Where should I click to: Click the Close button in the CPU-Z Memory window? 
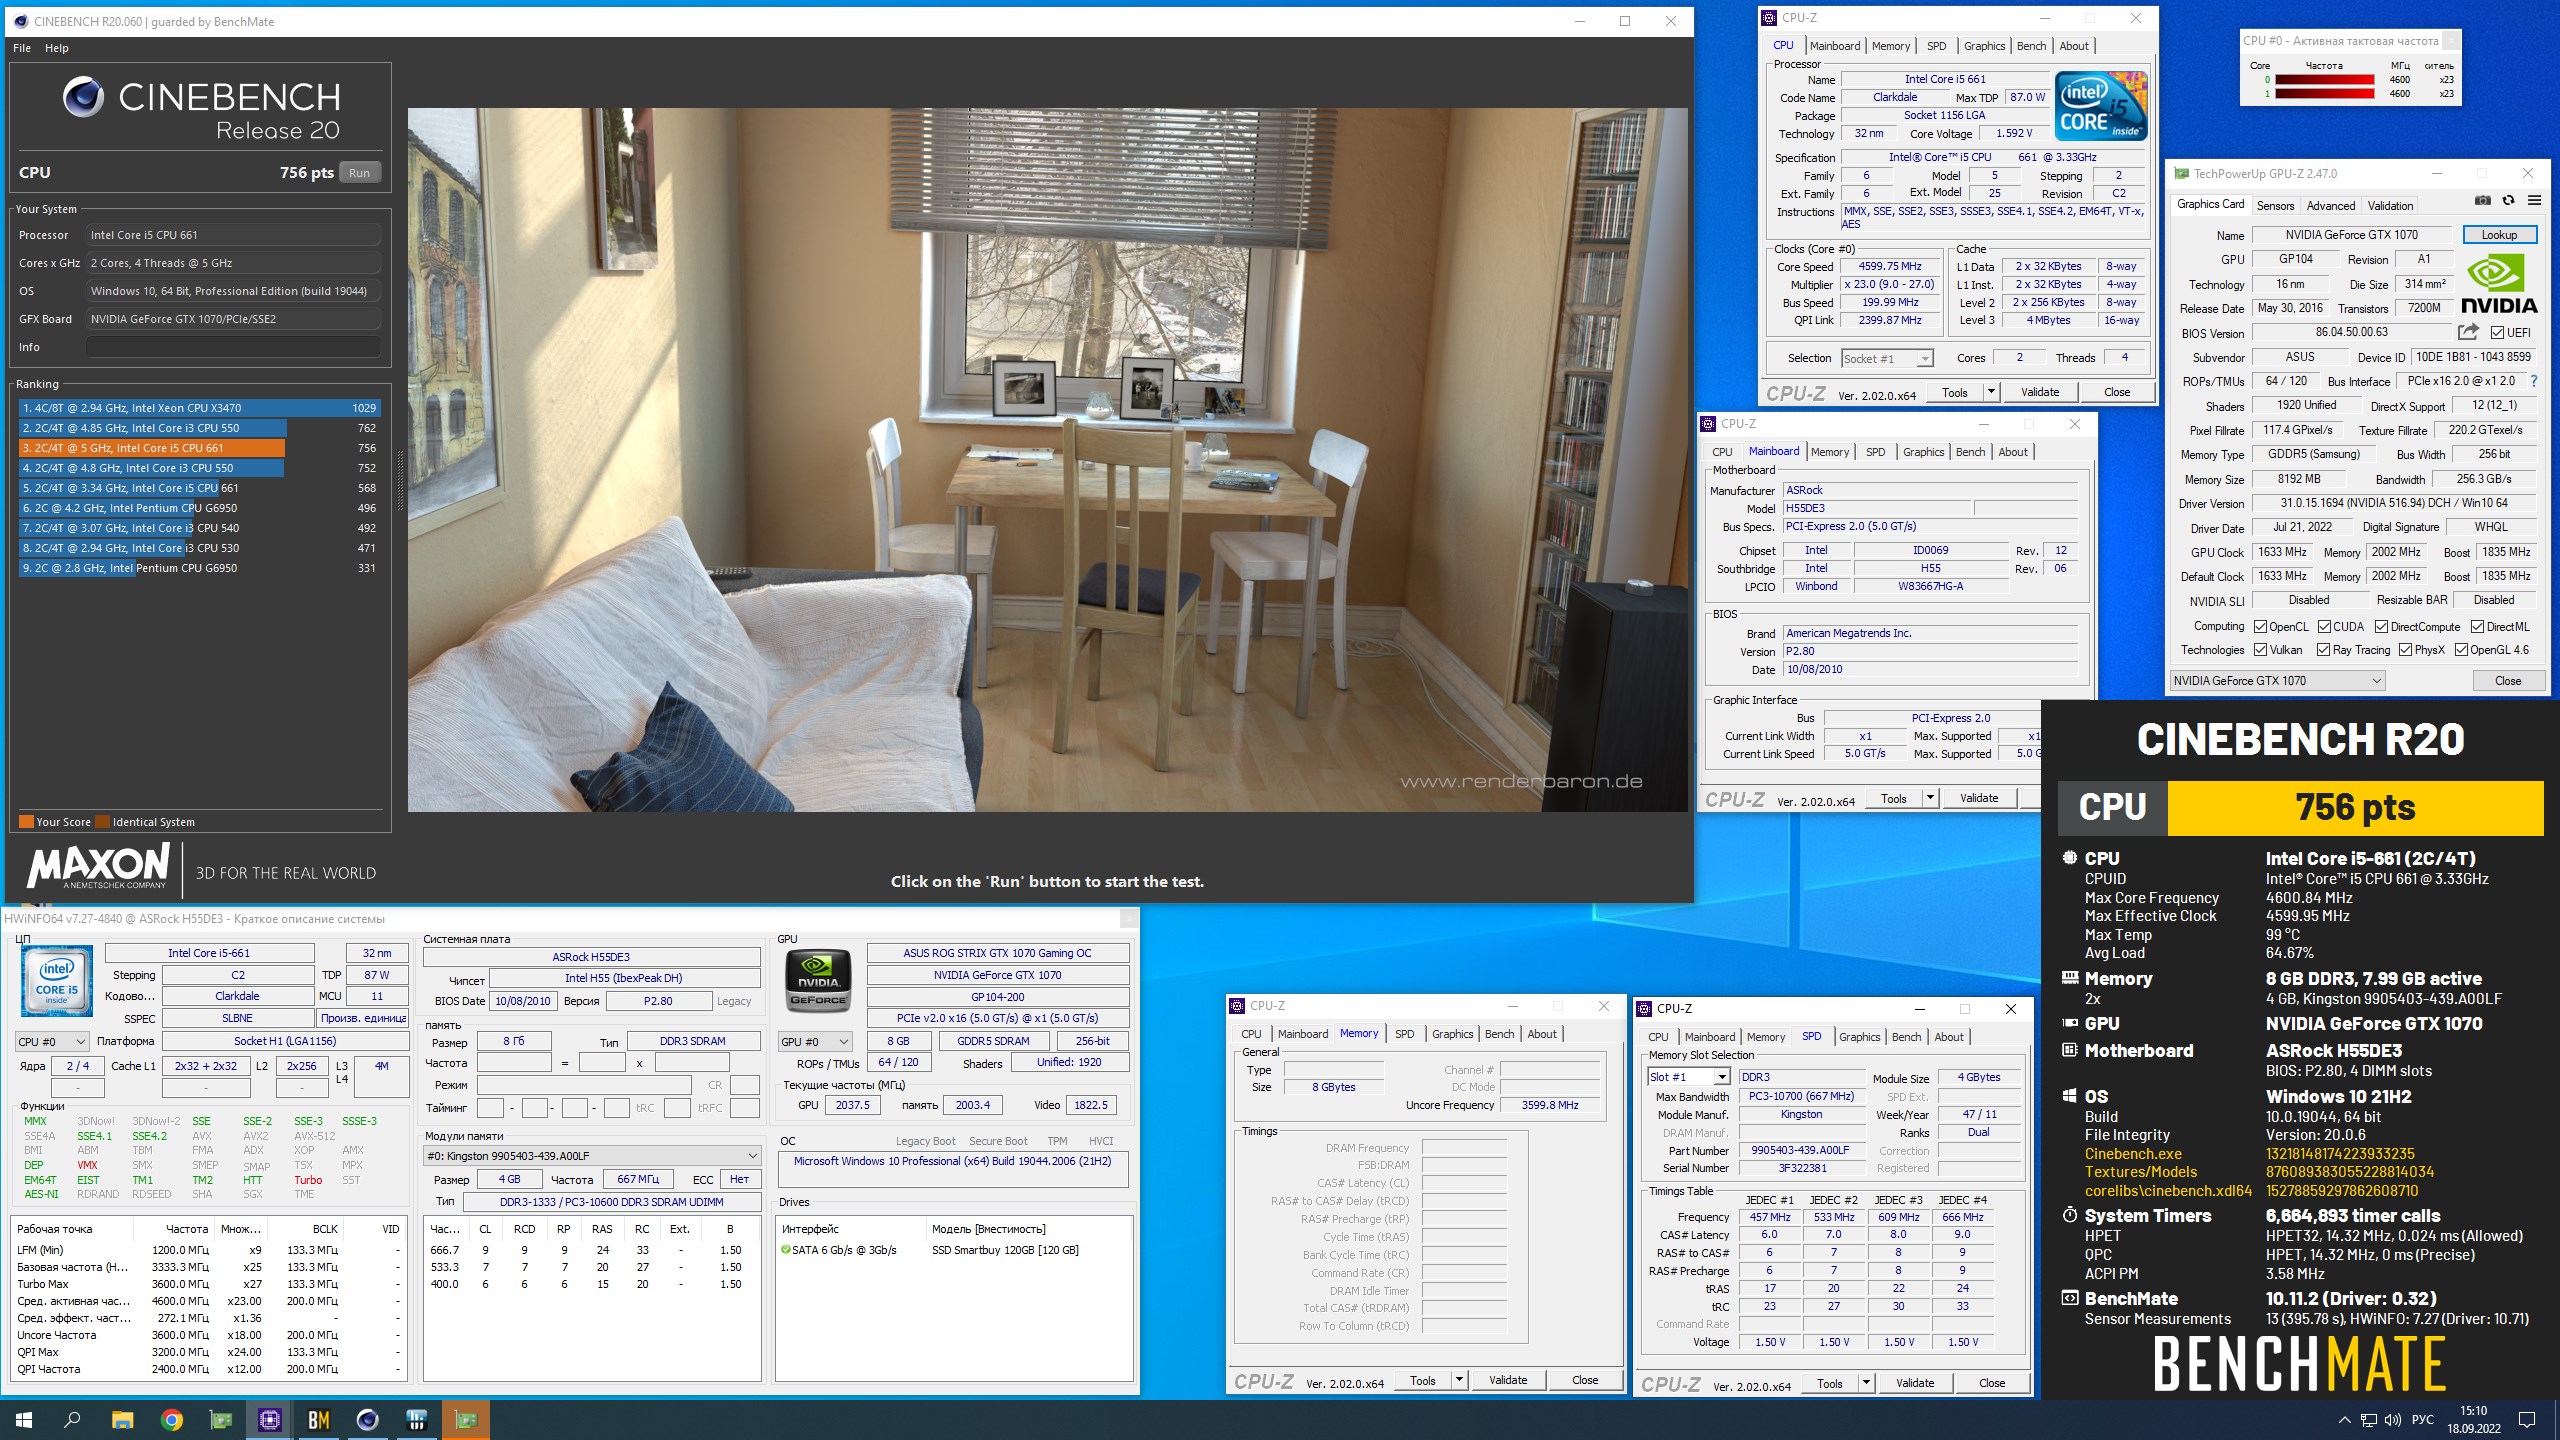click(1585, 1380)
